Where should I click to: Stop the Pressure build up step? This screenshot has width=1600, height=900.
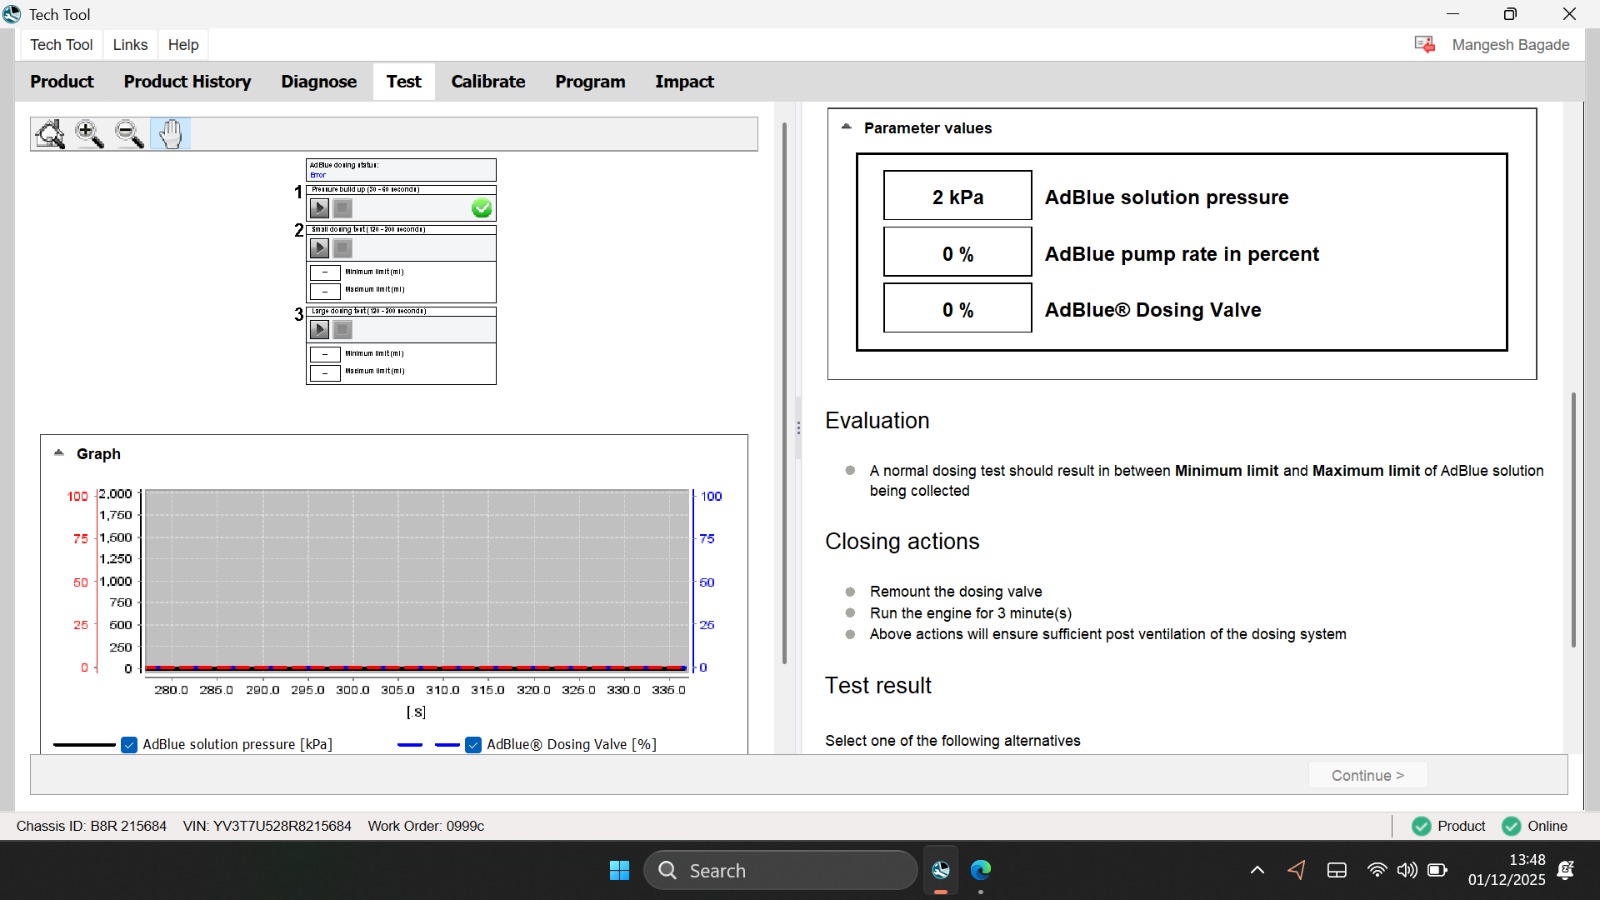click(x=343, y=208)
